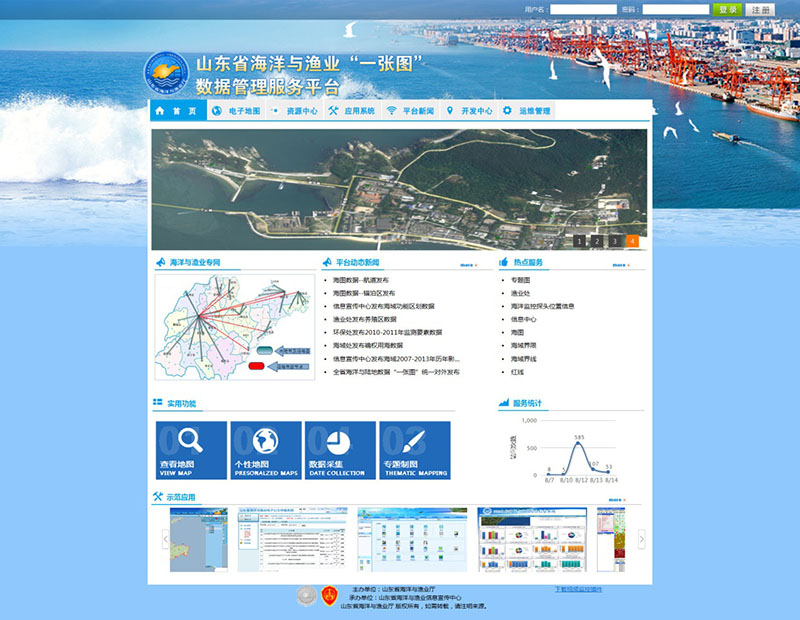Screen dimensions: 800x620
Task: Go to the 应用系统 tab
Action: click(x=353, y=111)
